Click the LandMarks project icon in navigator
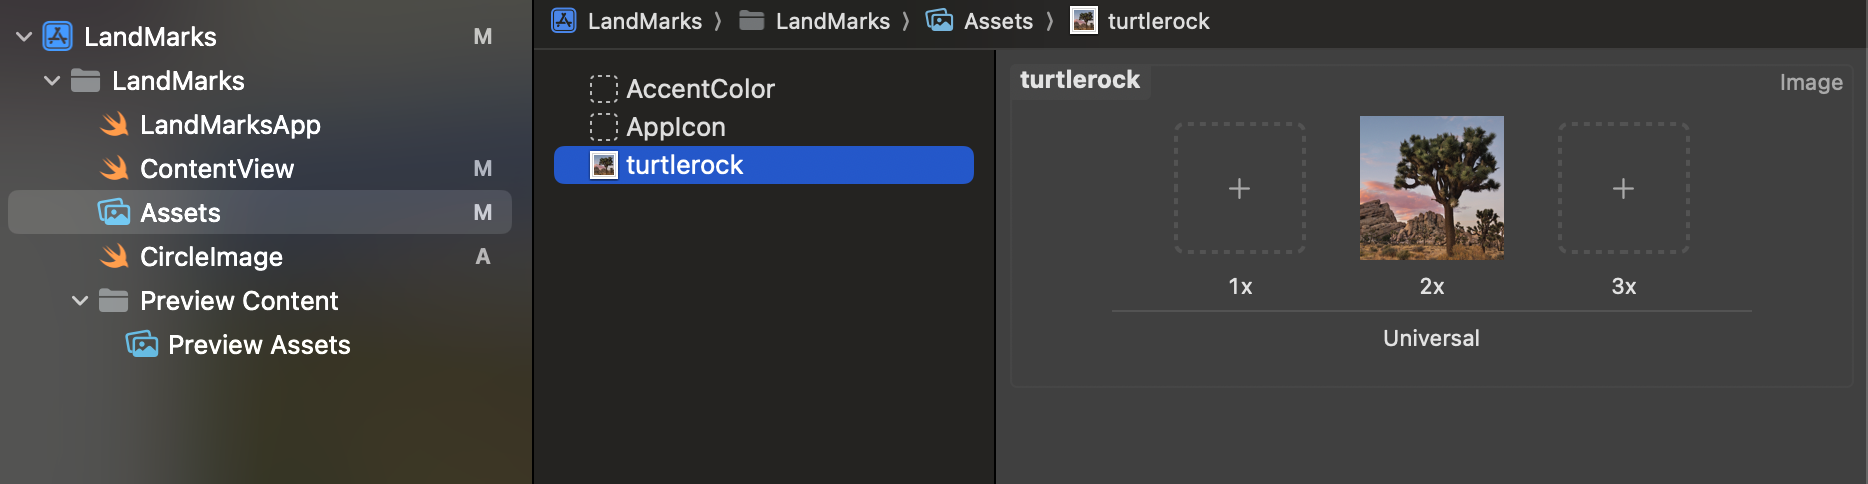The height and width of the screenshot is (484, 1868). (58, 37)
